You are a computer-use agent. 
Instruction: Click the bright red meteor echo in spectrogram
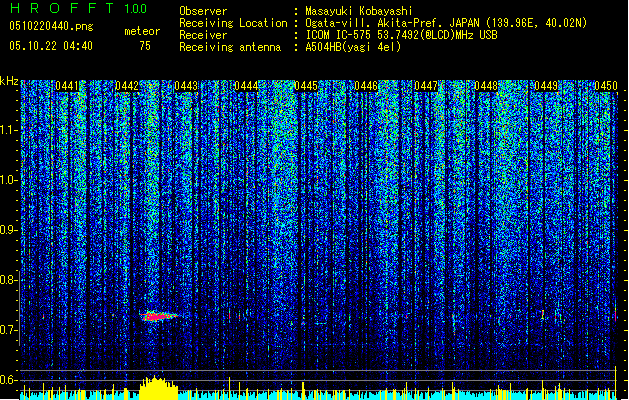coord(159,316)
